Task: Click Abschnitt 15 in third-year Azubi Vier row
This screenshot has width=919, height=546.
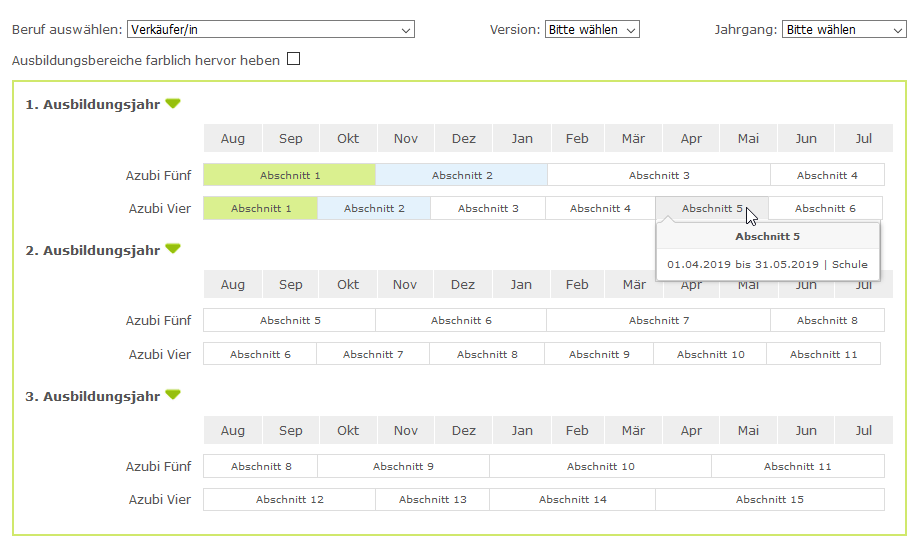Action: 769,499
